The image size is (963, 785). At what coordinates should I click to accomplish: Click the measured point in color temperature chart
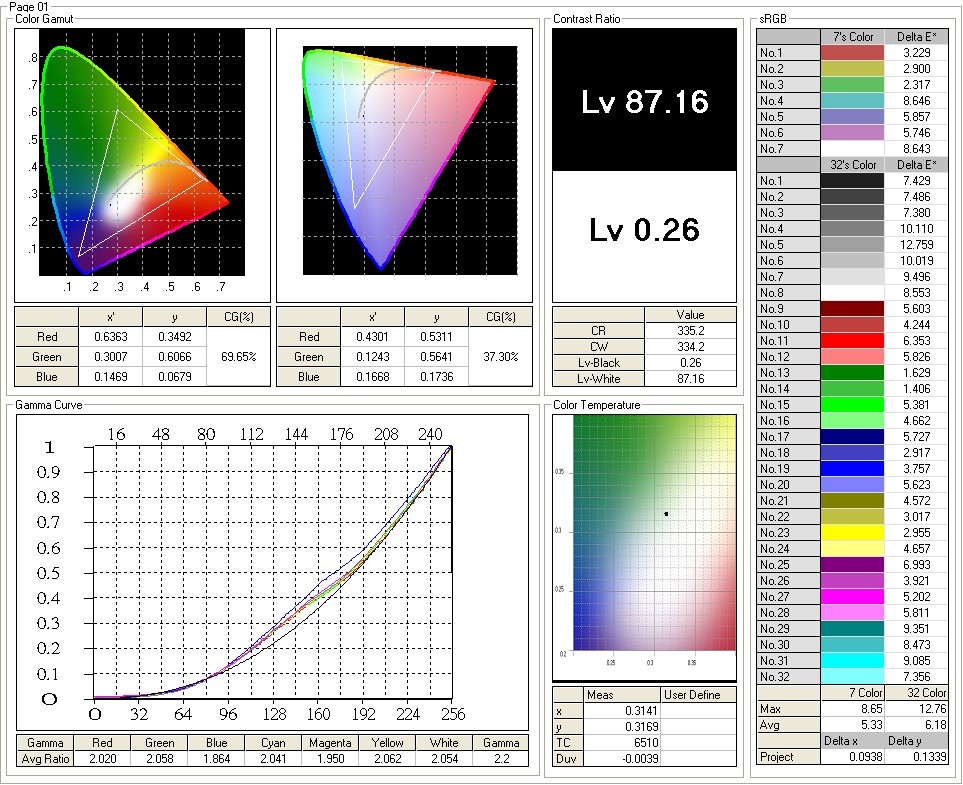click(666, 514)
